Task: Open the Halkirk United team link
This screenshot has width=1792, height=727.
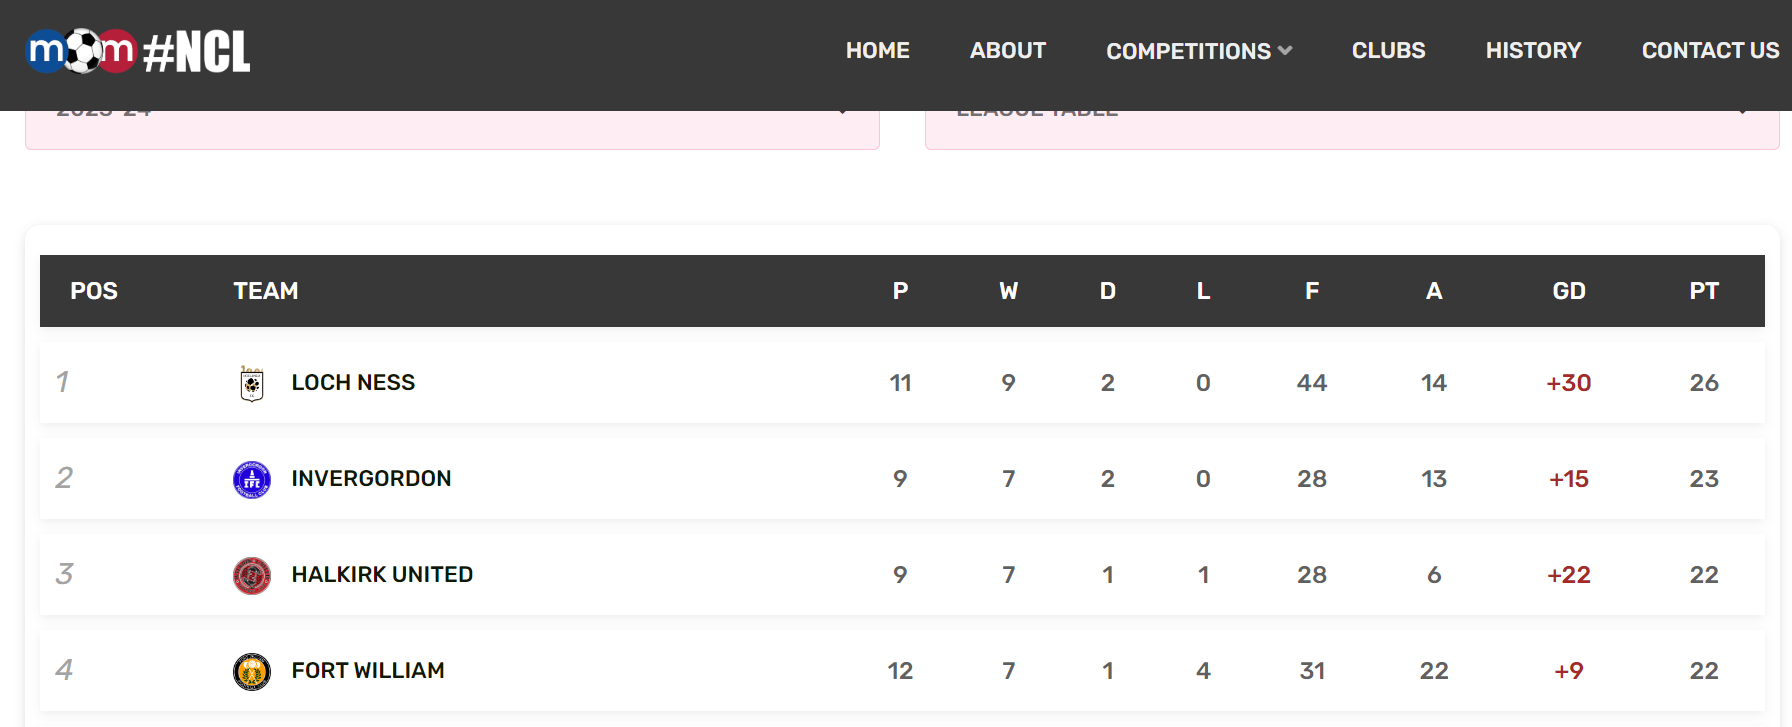Action: coord(382,575)
